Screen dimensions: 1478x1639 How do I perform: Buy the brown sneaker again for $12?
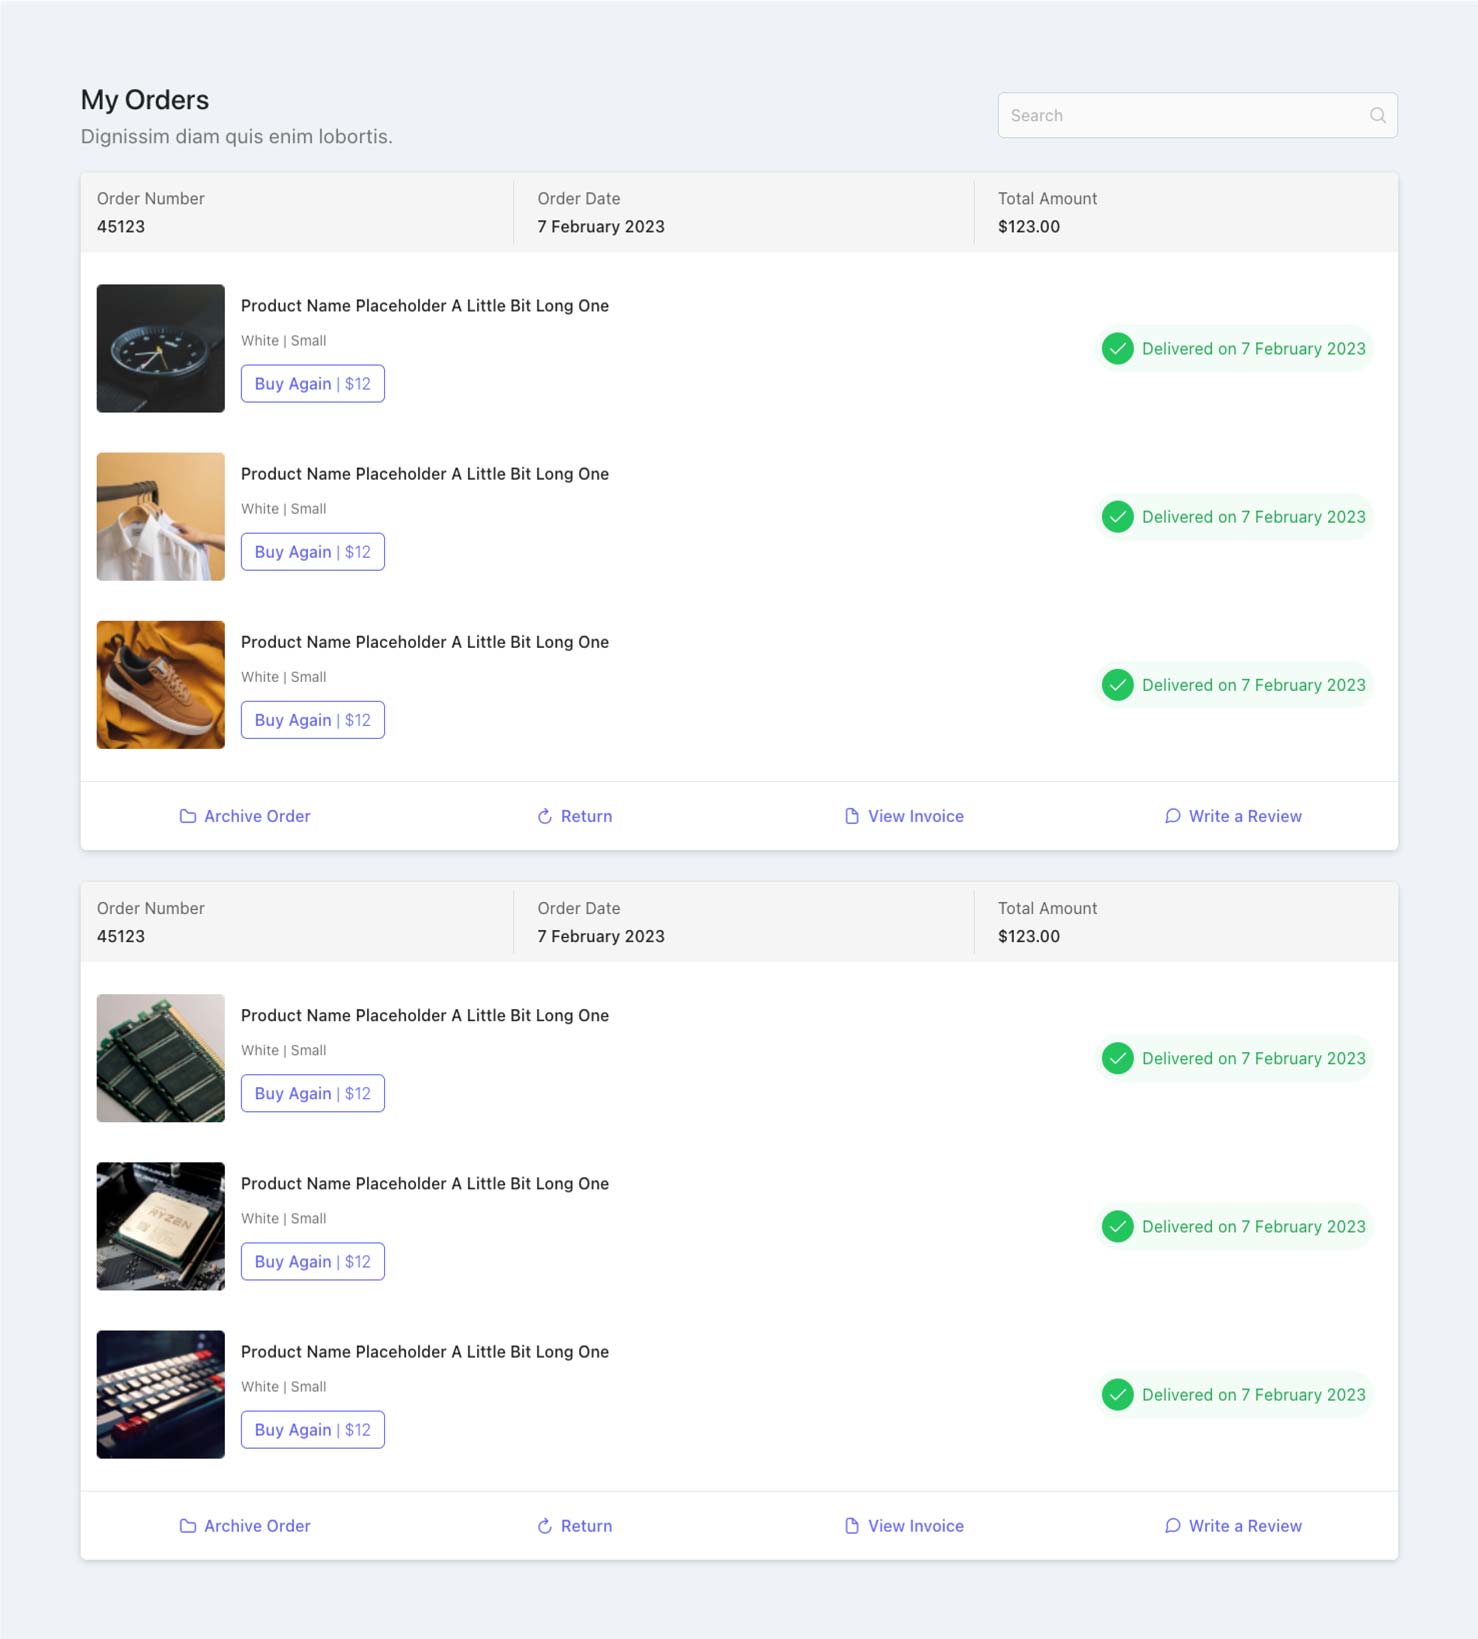click(x=313, y=720)
